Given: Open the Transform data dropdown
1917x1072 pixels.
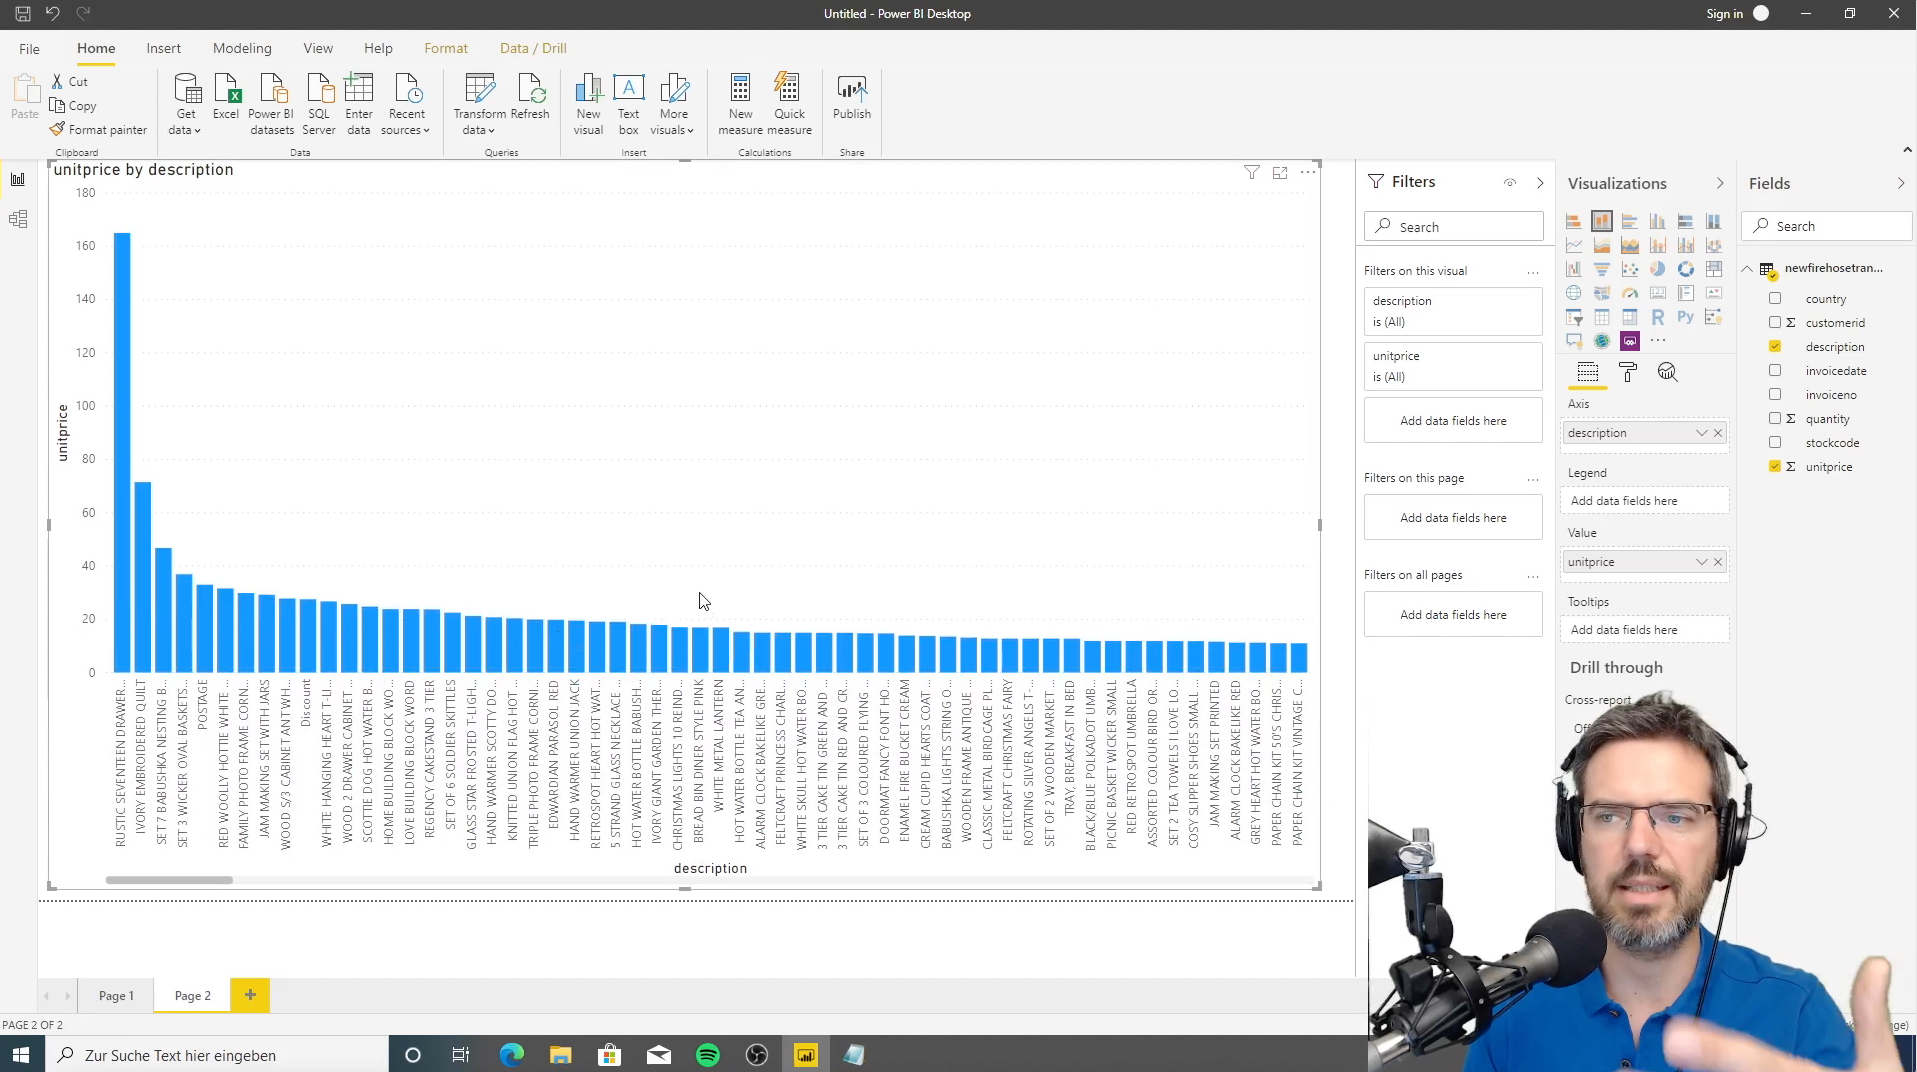Looking at the screenshot, I should [x=479, y=104].
